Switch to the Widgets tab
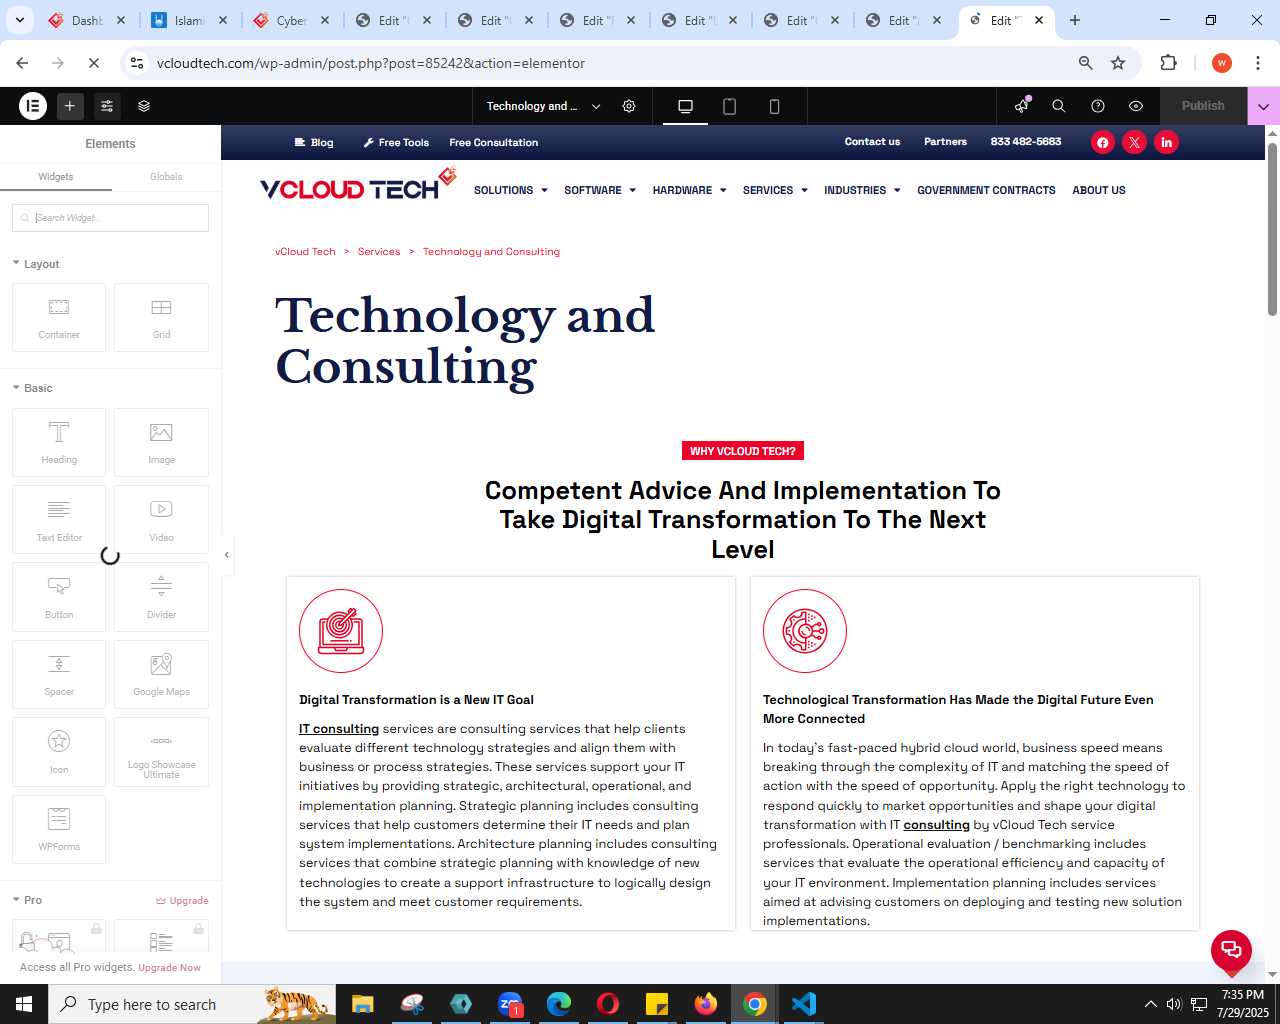This screenshot has width=1280, height=1024. [56, 176]
